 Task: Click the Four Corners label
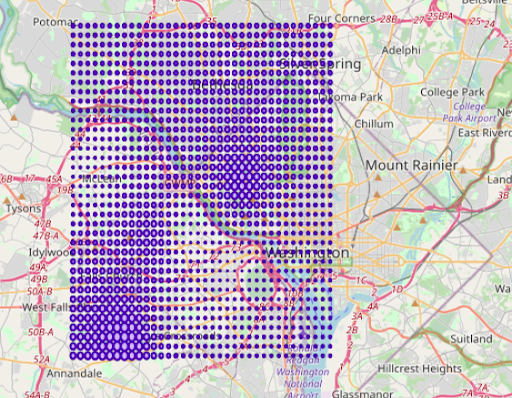tap(342, 18)
